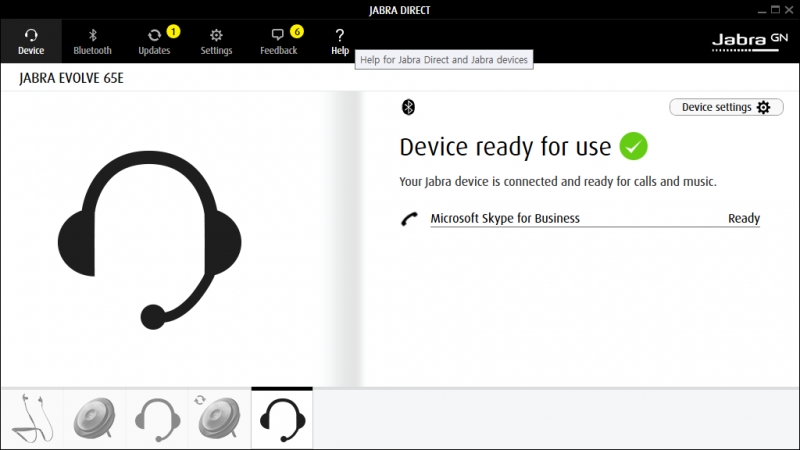This screenshot has height=450, width=800.
Task: Switch to the Bluetooth tab
Action: pyautogui.click(x=92, y=41)
